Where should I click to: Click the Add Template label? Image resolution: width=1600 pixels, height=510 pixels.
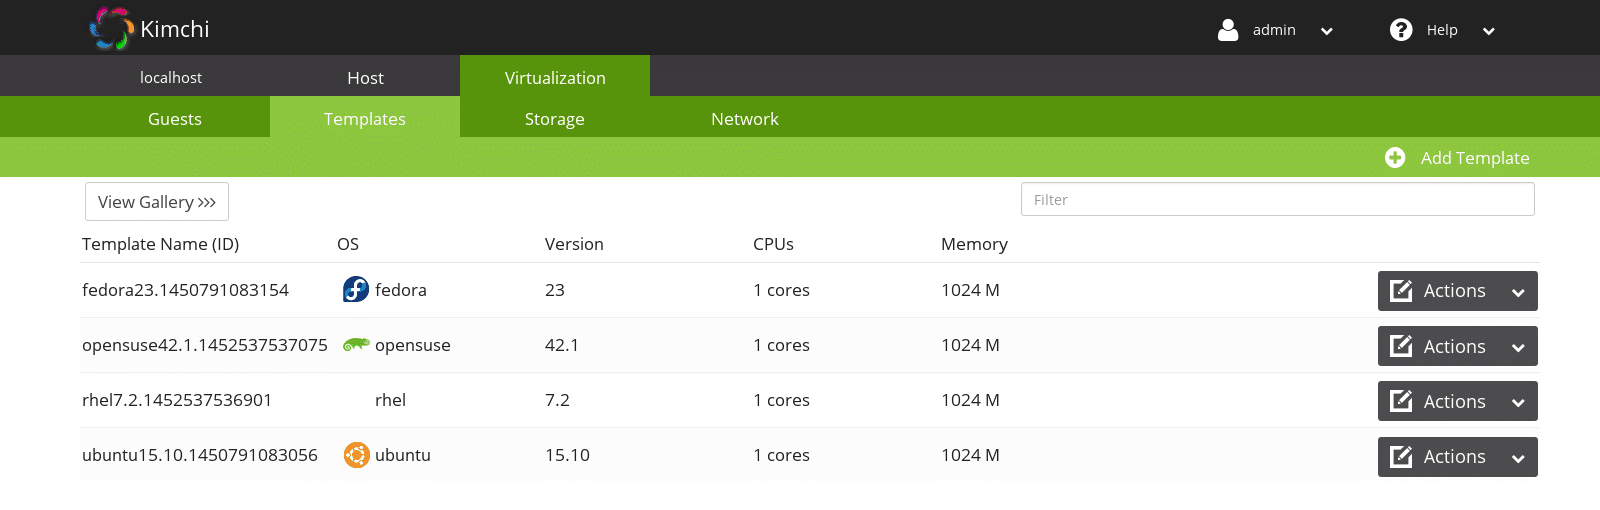click(x=1475, y=157)
